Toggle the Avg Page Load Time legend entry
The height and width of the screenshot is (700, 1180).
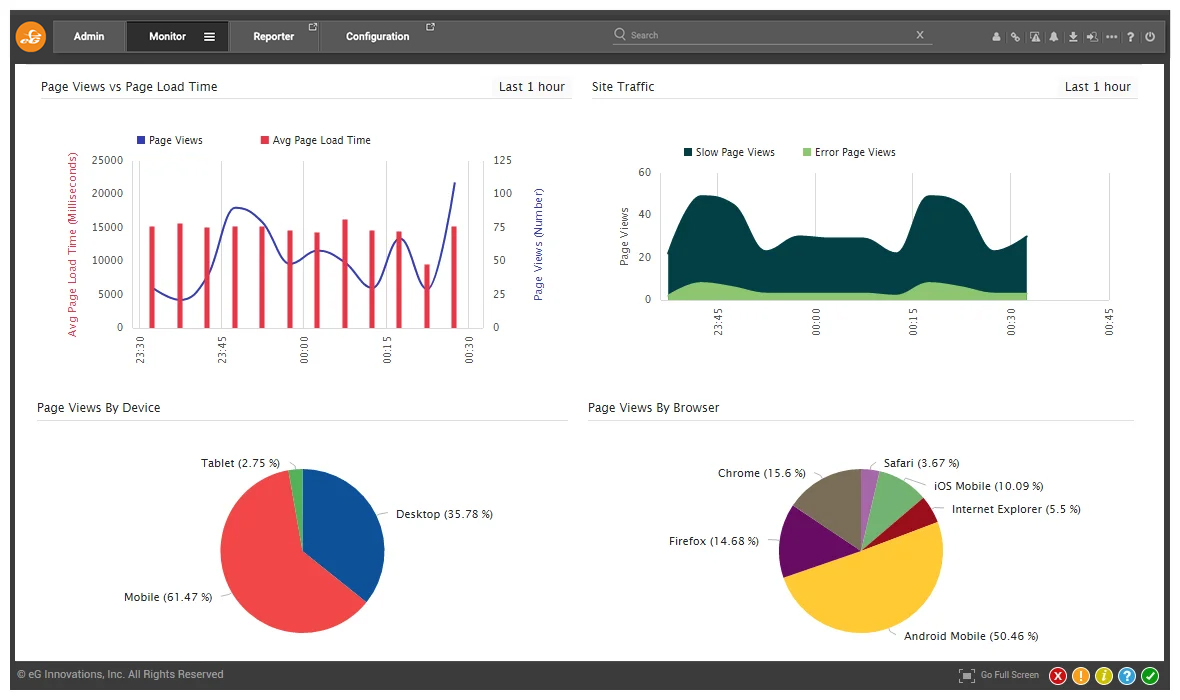[315, 140]
